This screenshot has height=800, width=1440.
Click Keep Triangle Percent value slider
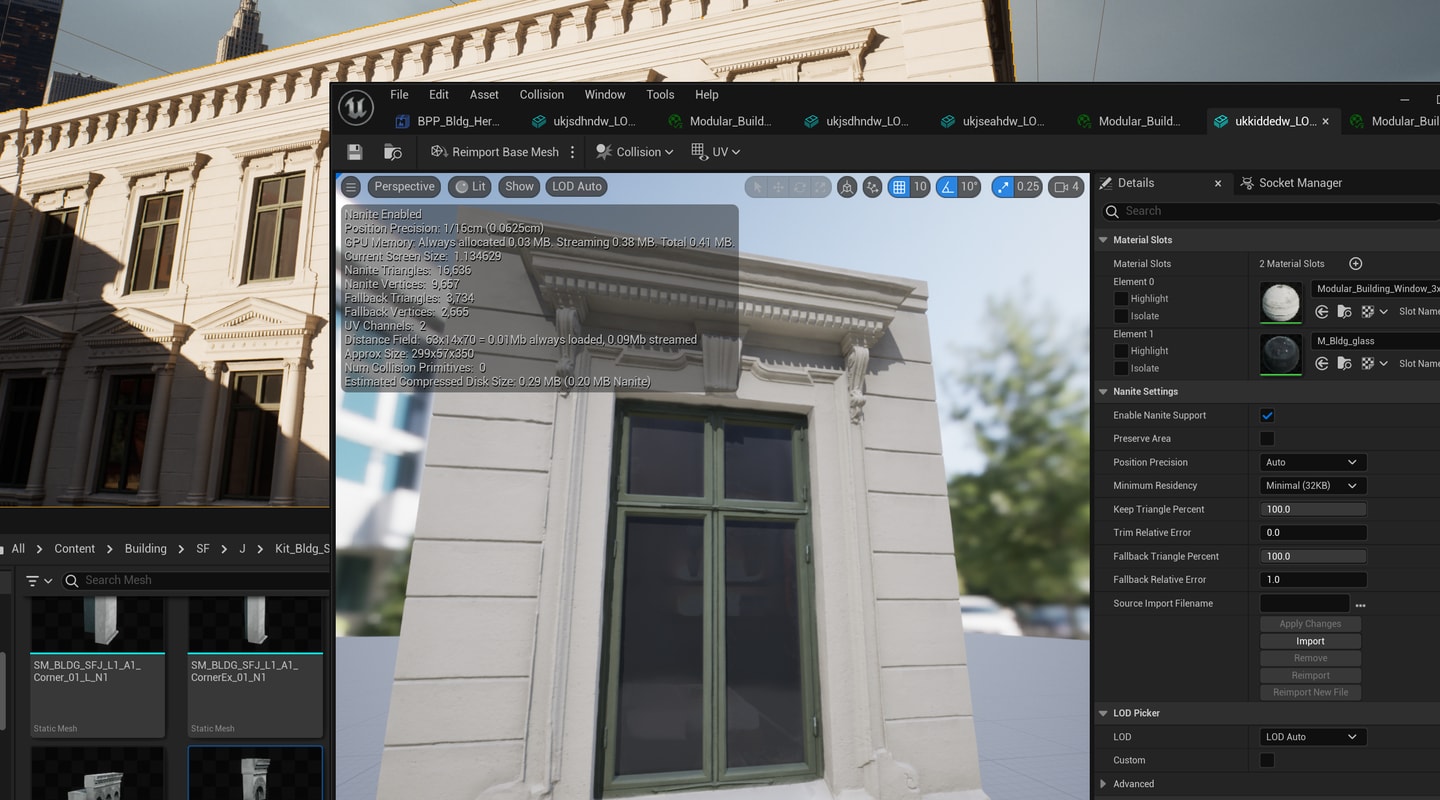click(x=1313, y=509)
